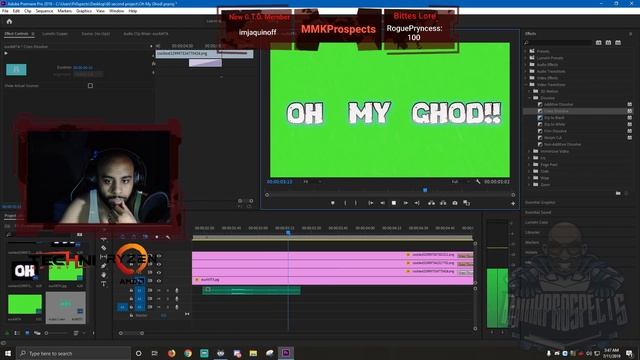Toggle eye output of lowest video track
This screenshot has height=360, width=640.
pyautogui.click(x=159, y=280)
